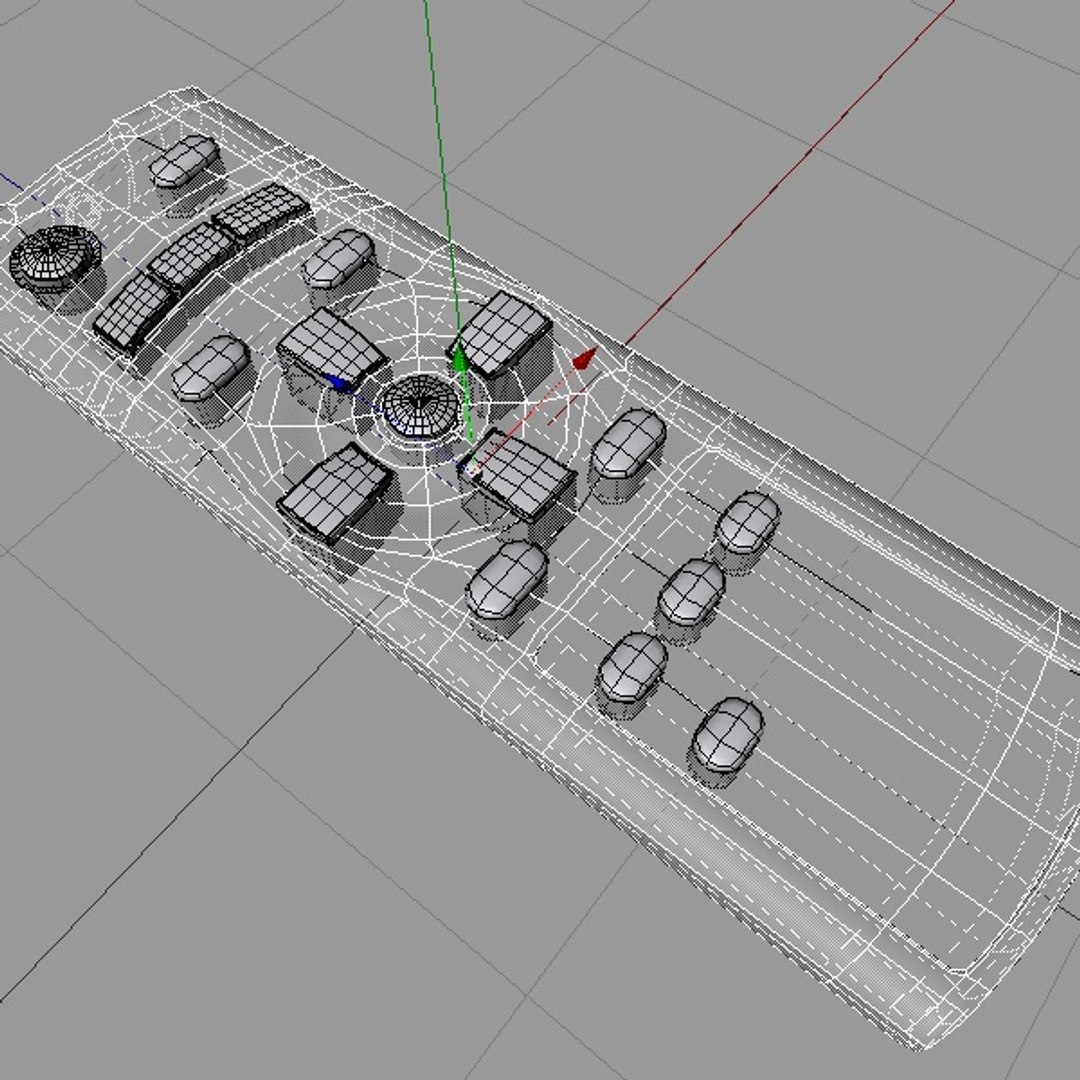Select the oval button between curved bar and green-arrow pad

click(338, 258)
